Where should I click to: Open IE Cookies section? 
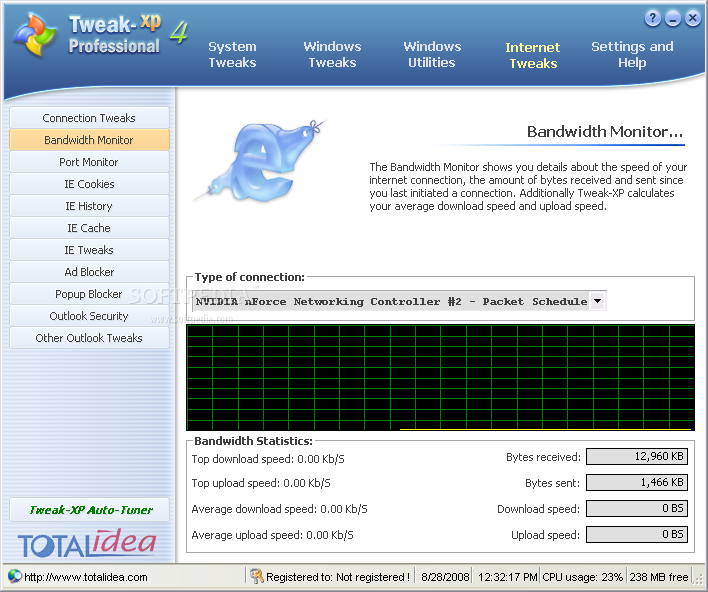point(89,184)
